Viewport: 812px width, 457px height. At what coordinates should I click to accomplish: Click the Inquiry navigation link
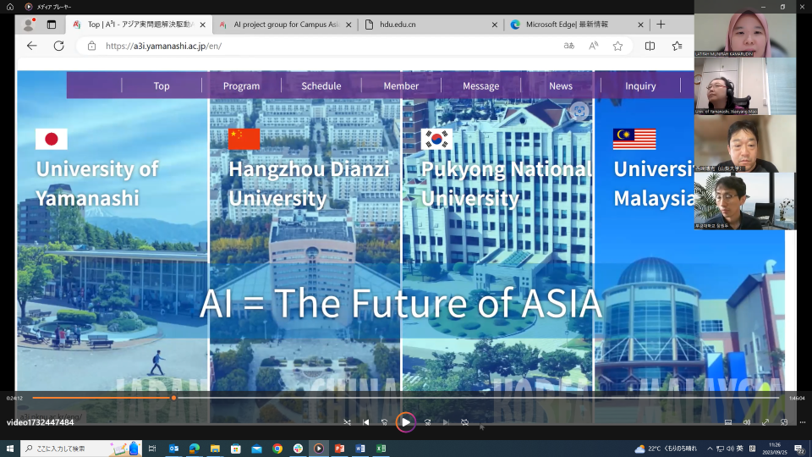pyautogui.click(x=640, y=86)
